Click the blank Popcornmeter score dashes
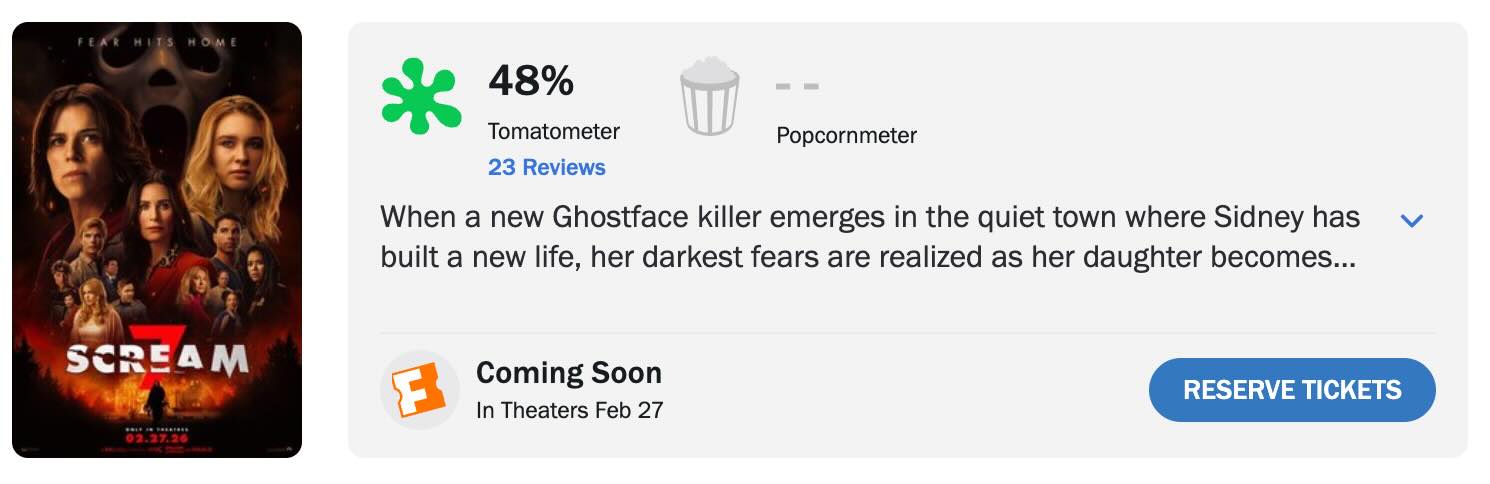The image size is (1490, 484). coord(797,86)
